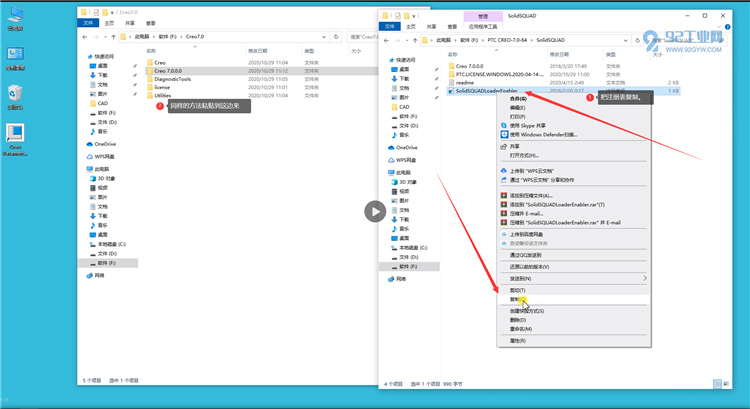Screen dimensions: 750x409
Task: Click Properties quick-access icon in SolidSQUAD title bar
Action: click(x=397, y=16)
